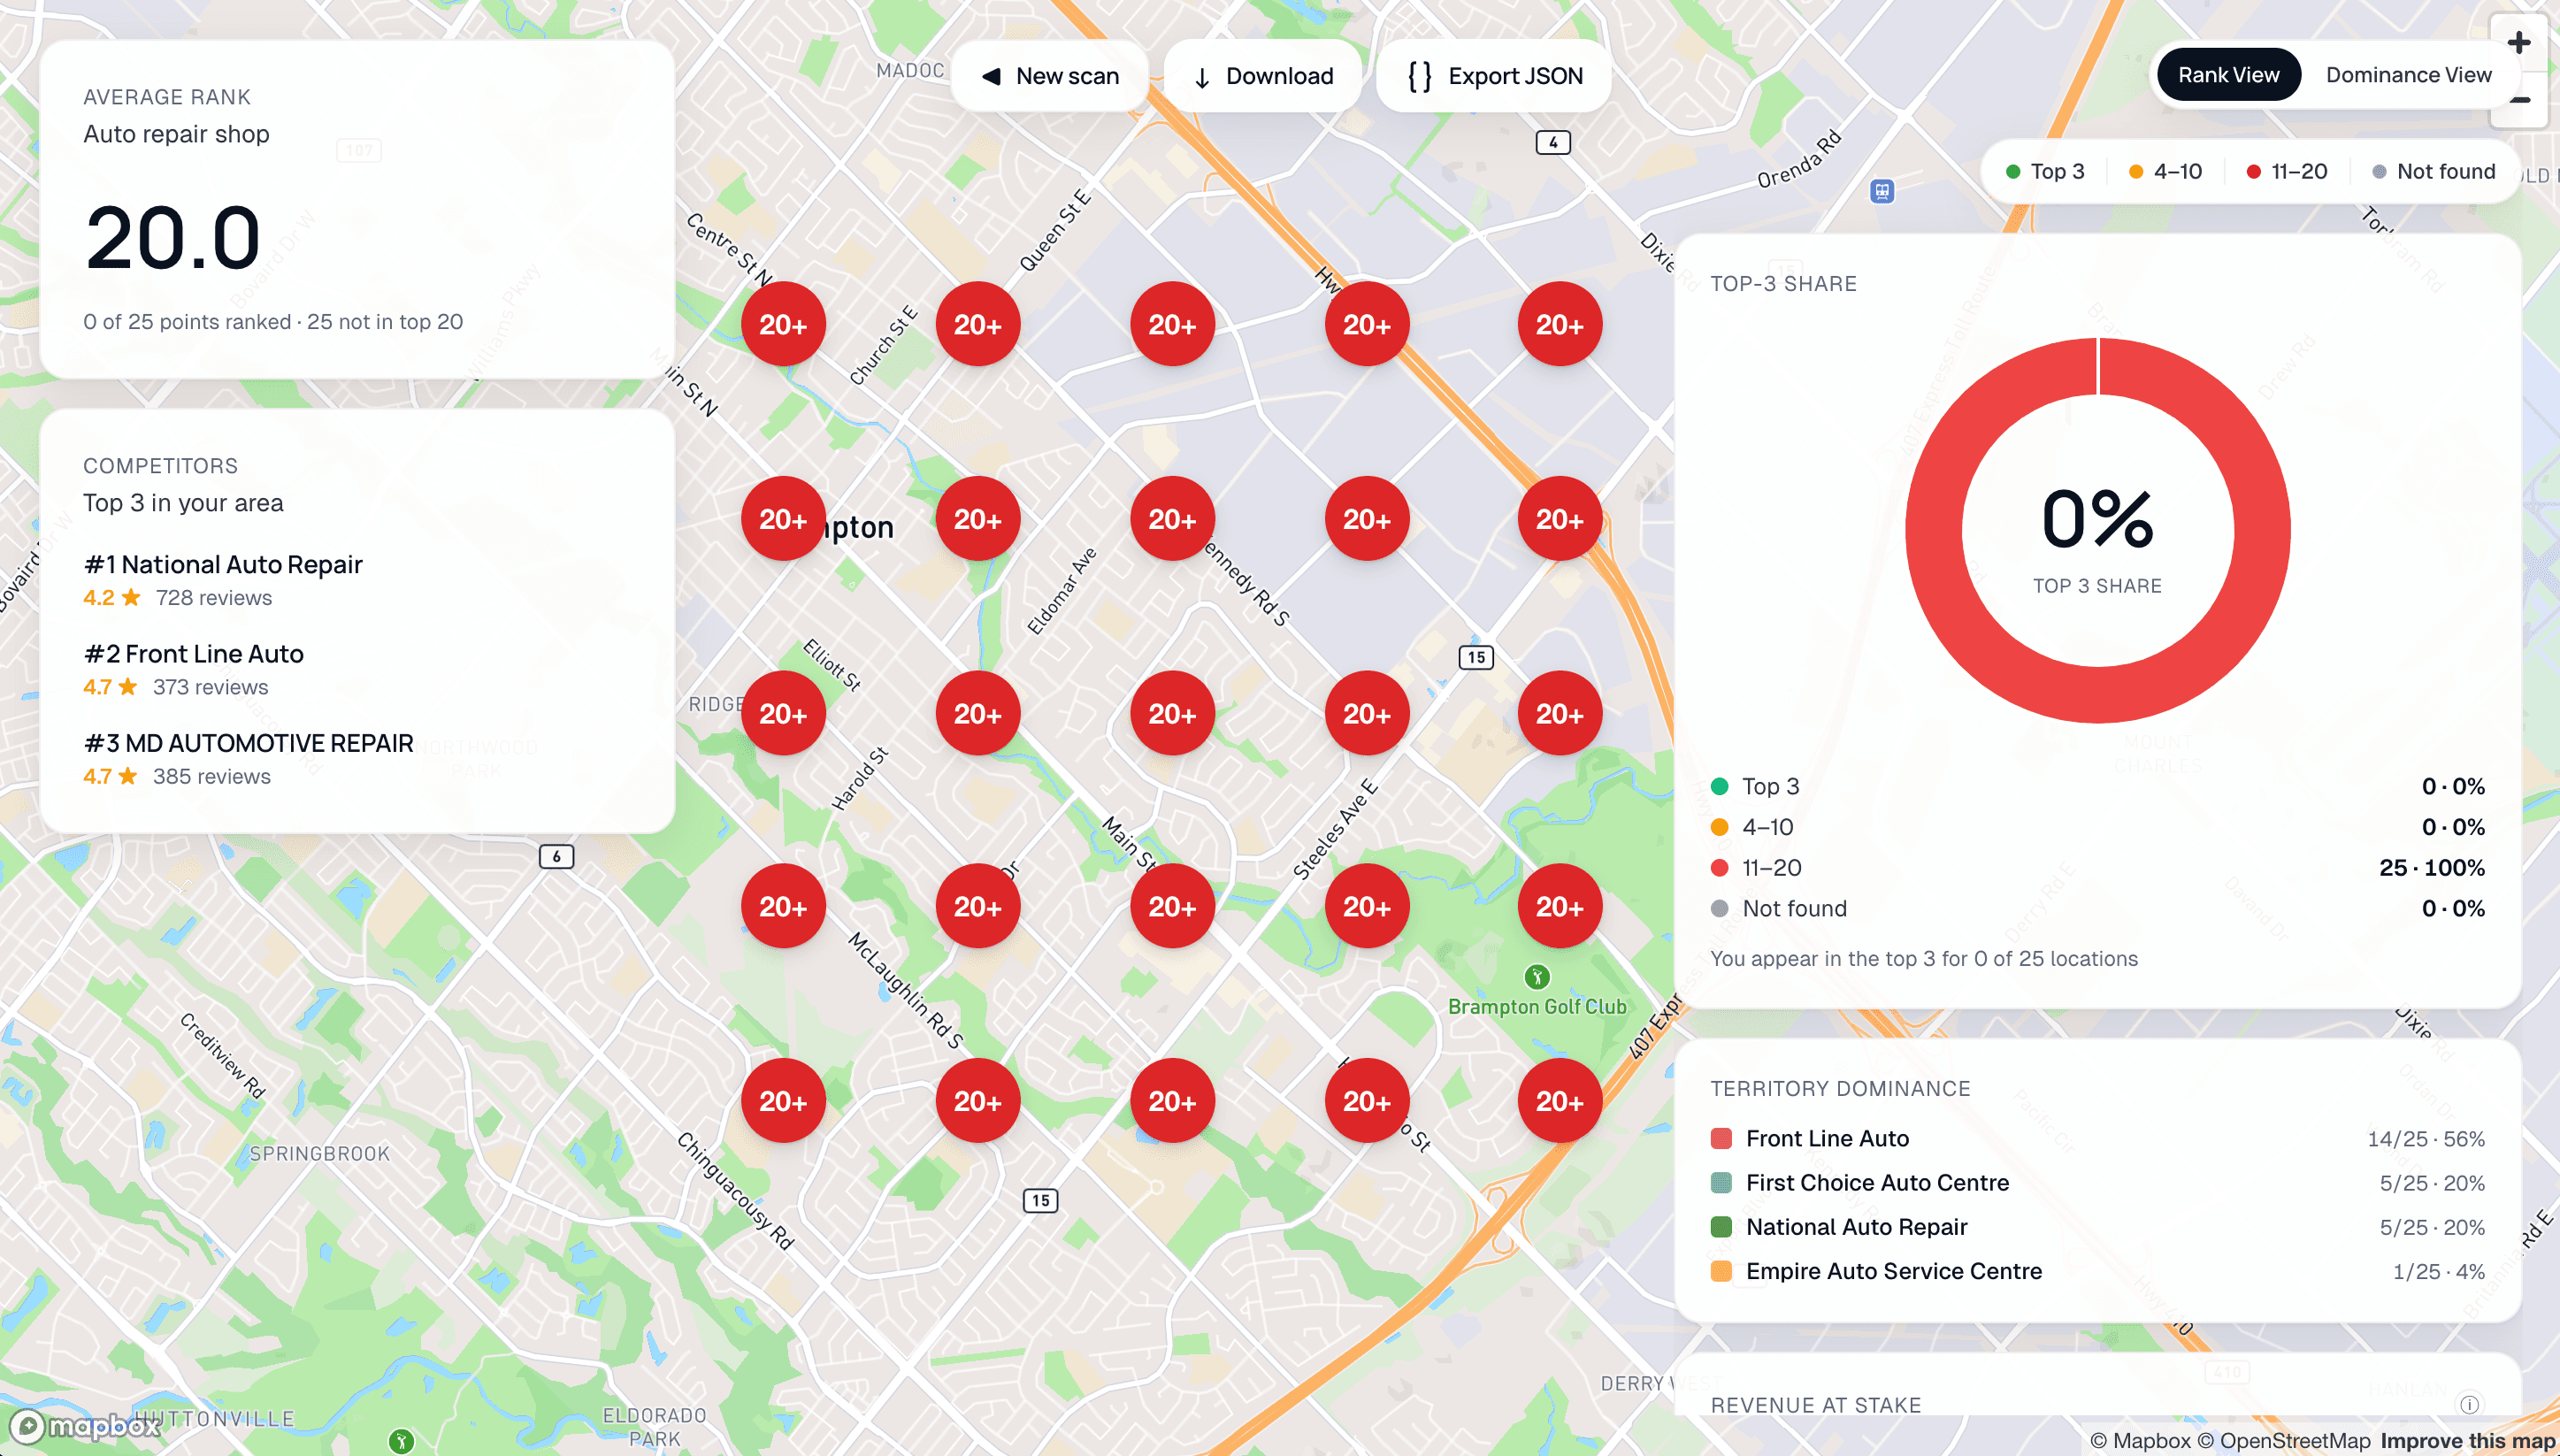The image size is (2560, 1456).
Task: Click the green National Auto Repair dominance swatch
Action: (1721, 1226)
